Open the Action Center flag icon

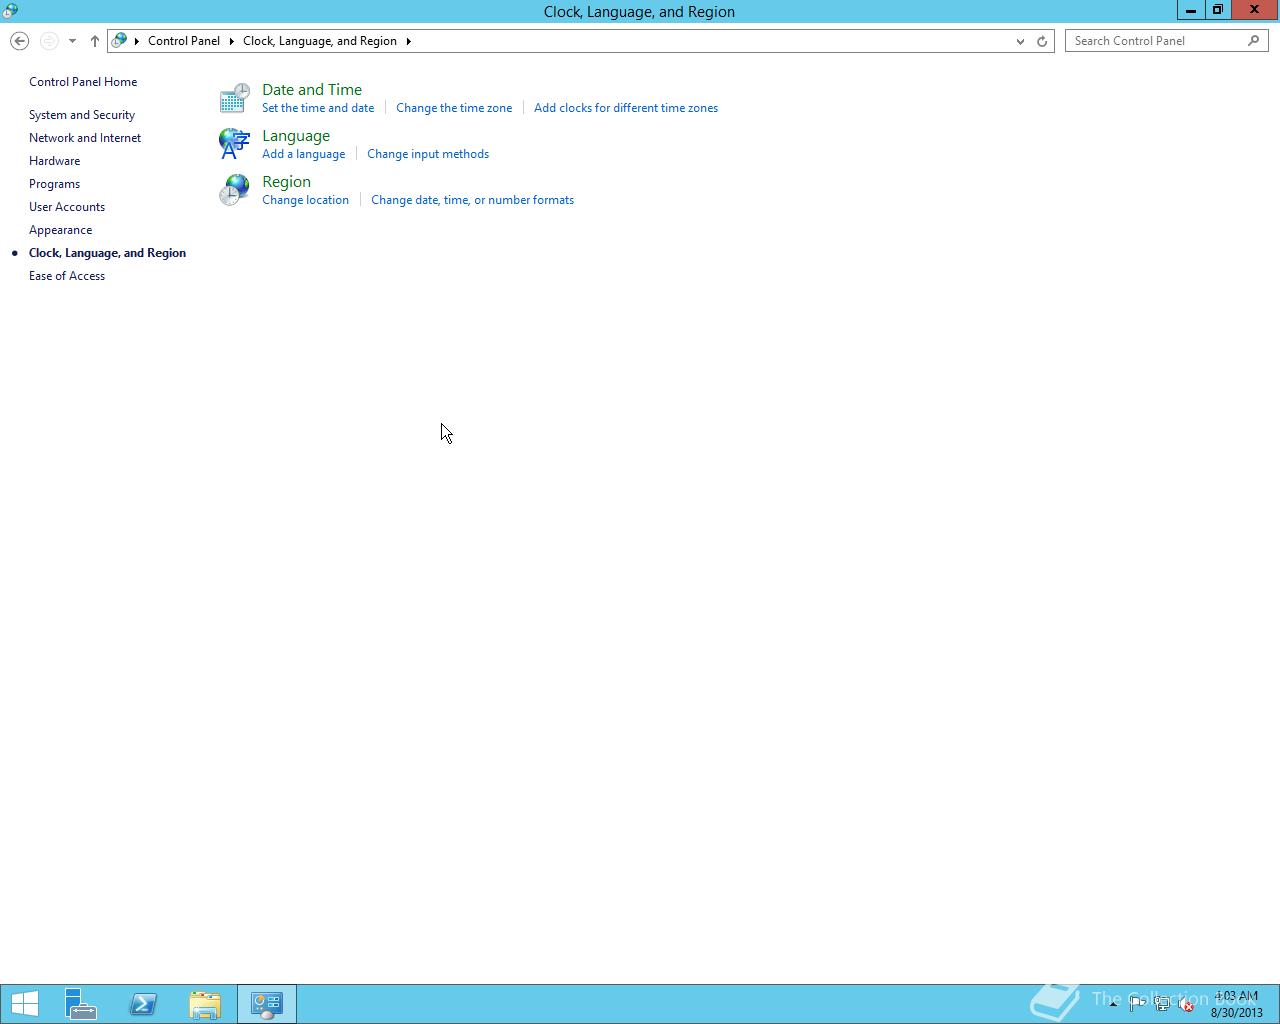pos(1137,1005)
